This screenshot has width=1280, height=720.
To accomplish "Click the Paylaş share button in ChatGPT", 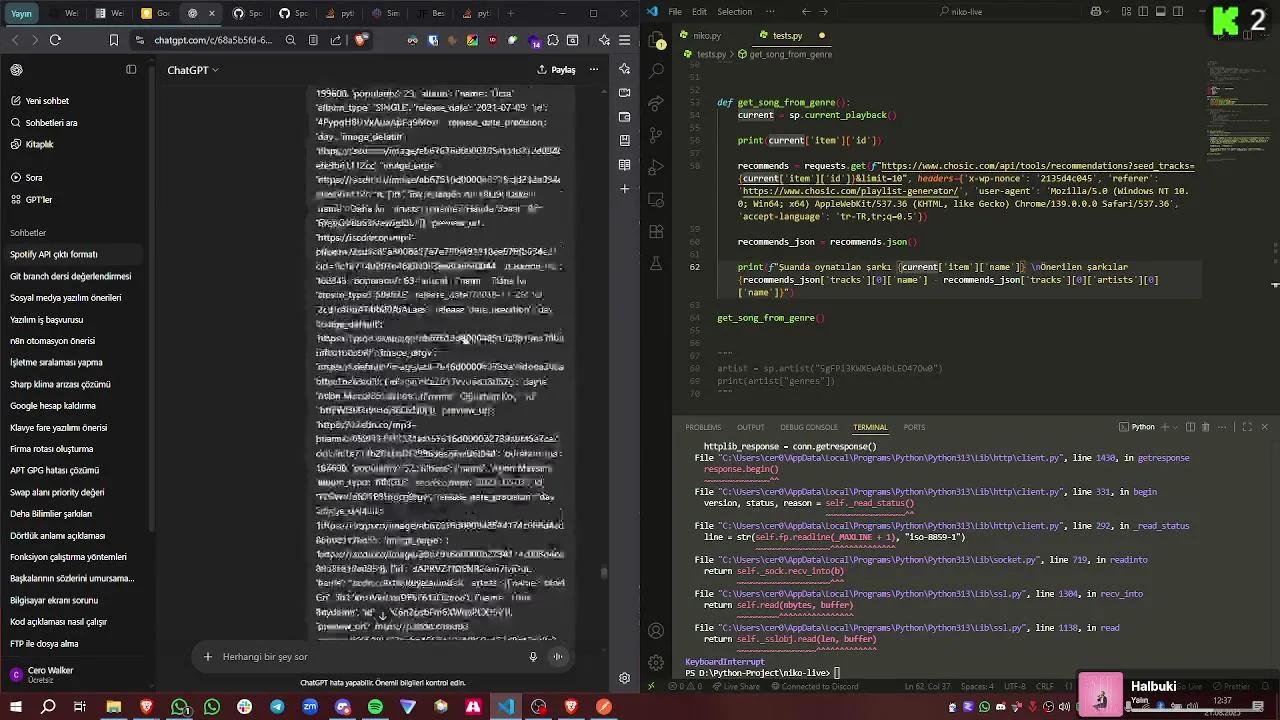I will click(x=556, y=70).
